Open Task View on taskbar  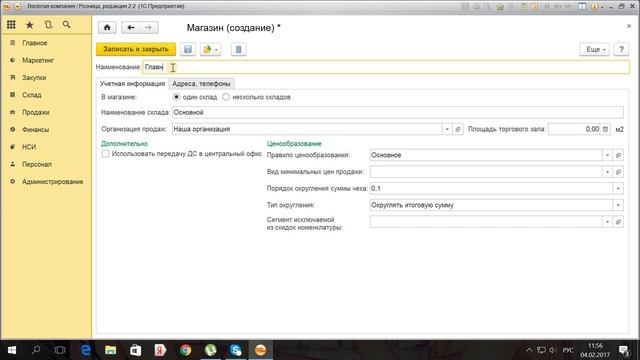60,350
